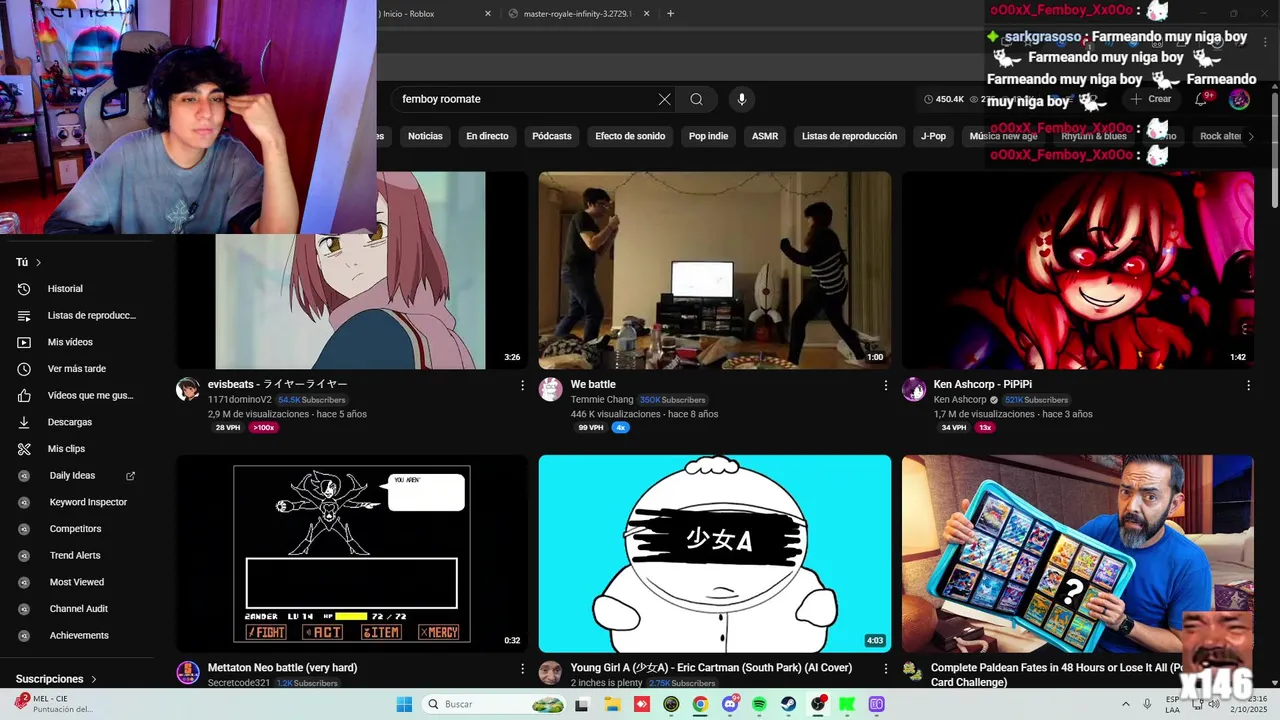Open Chrome from the taskbar
This screenshot has width=1280, height=720.
tap(700, 704)
